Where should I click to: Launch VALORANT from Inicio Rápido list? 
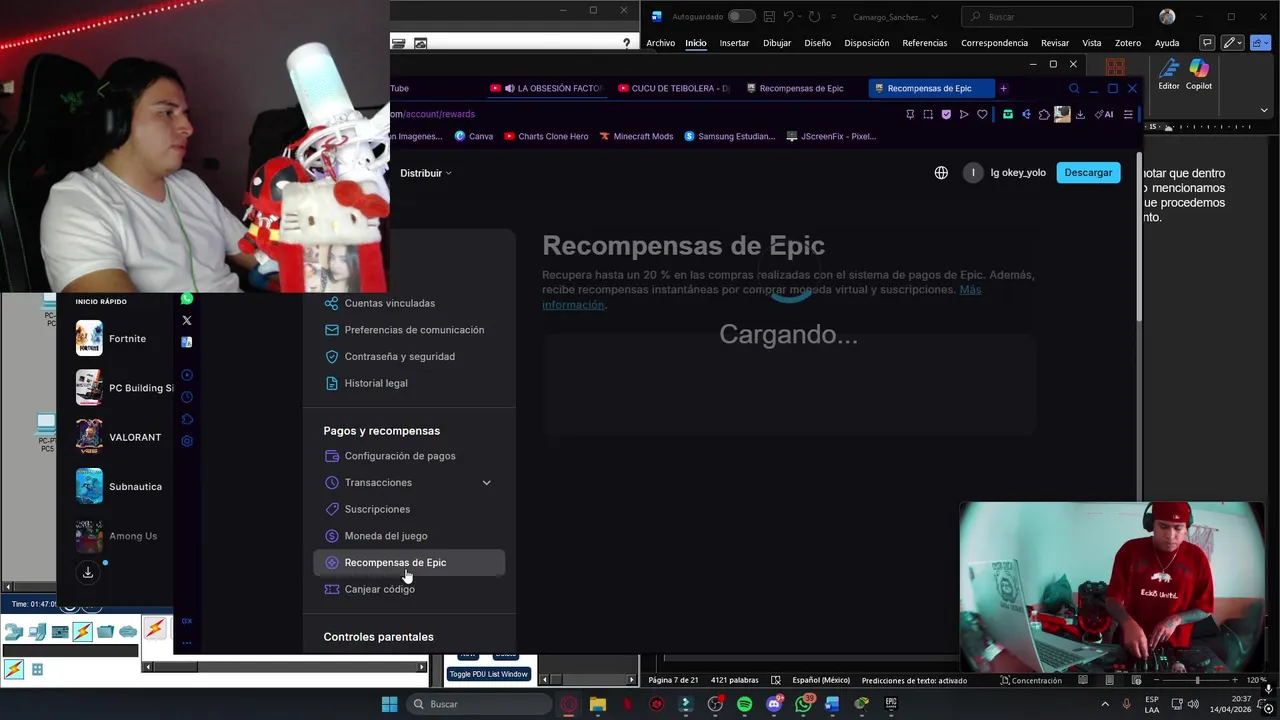coord(118,437)
